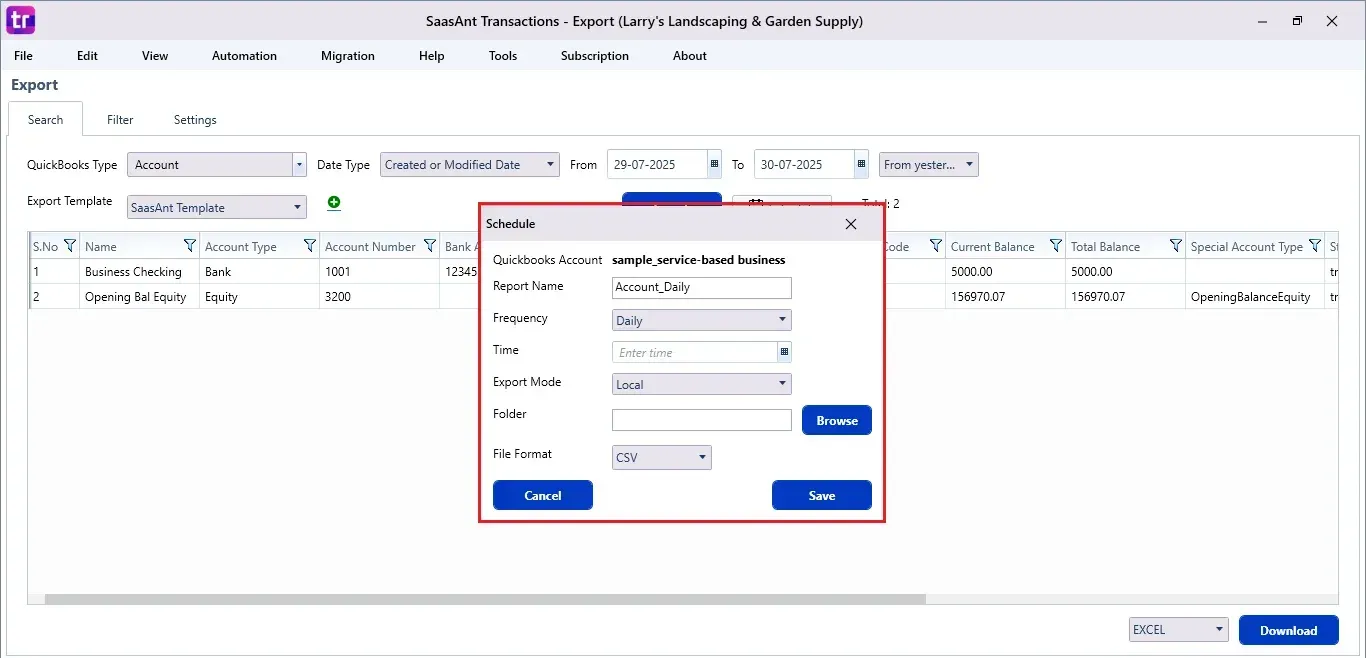Select the 'Opening Bal Equity' name cell
Image resolution: width=1366 pixels, height=658 pixels.
[139, 296]
